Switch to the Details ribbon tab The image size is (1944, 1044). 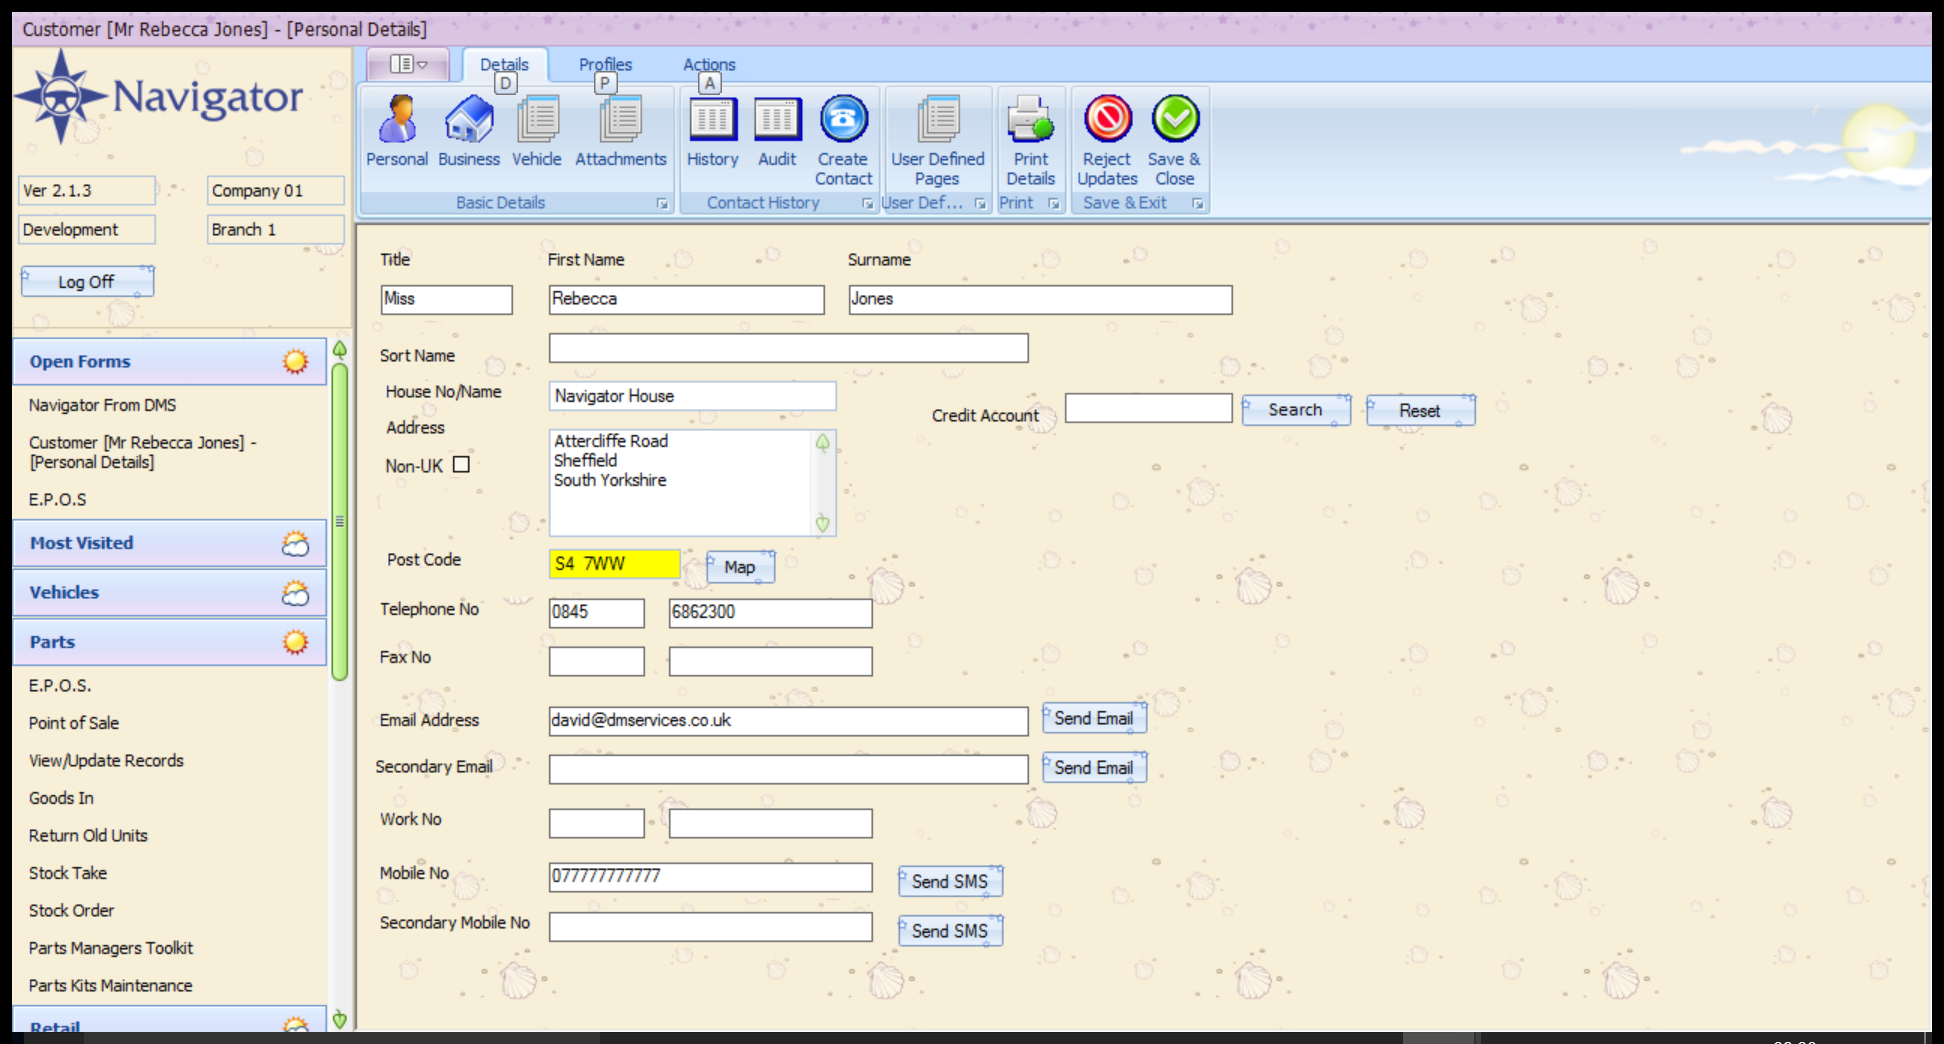pyautogui.click(x=504, y=64)
